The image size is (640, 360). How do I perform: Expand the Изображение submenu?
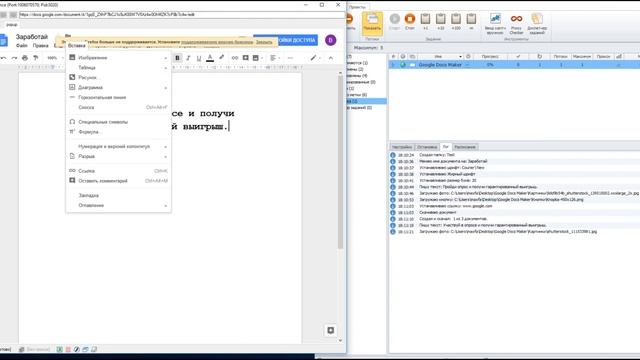[x=118, y=58]
